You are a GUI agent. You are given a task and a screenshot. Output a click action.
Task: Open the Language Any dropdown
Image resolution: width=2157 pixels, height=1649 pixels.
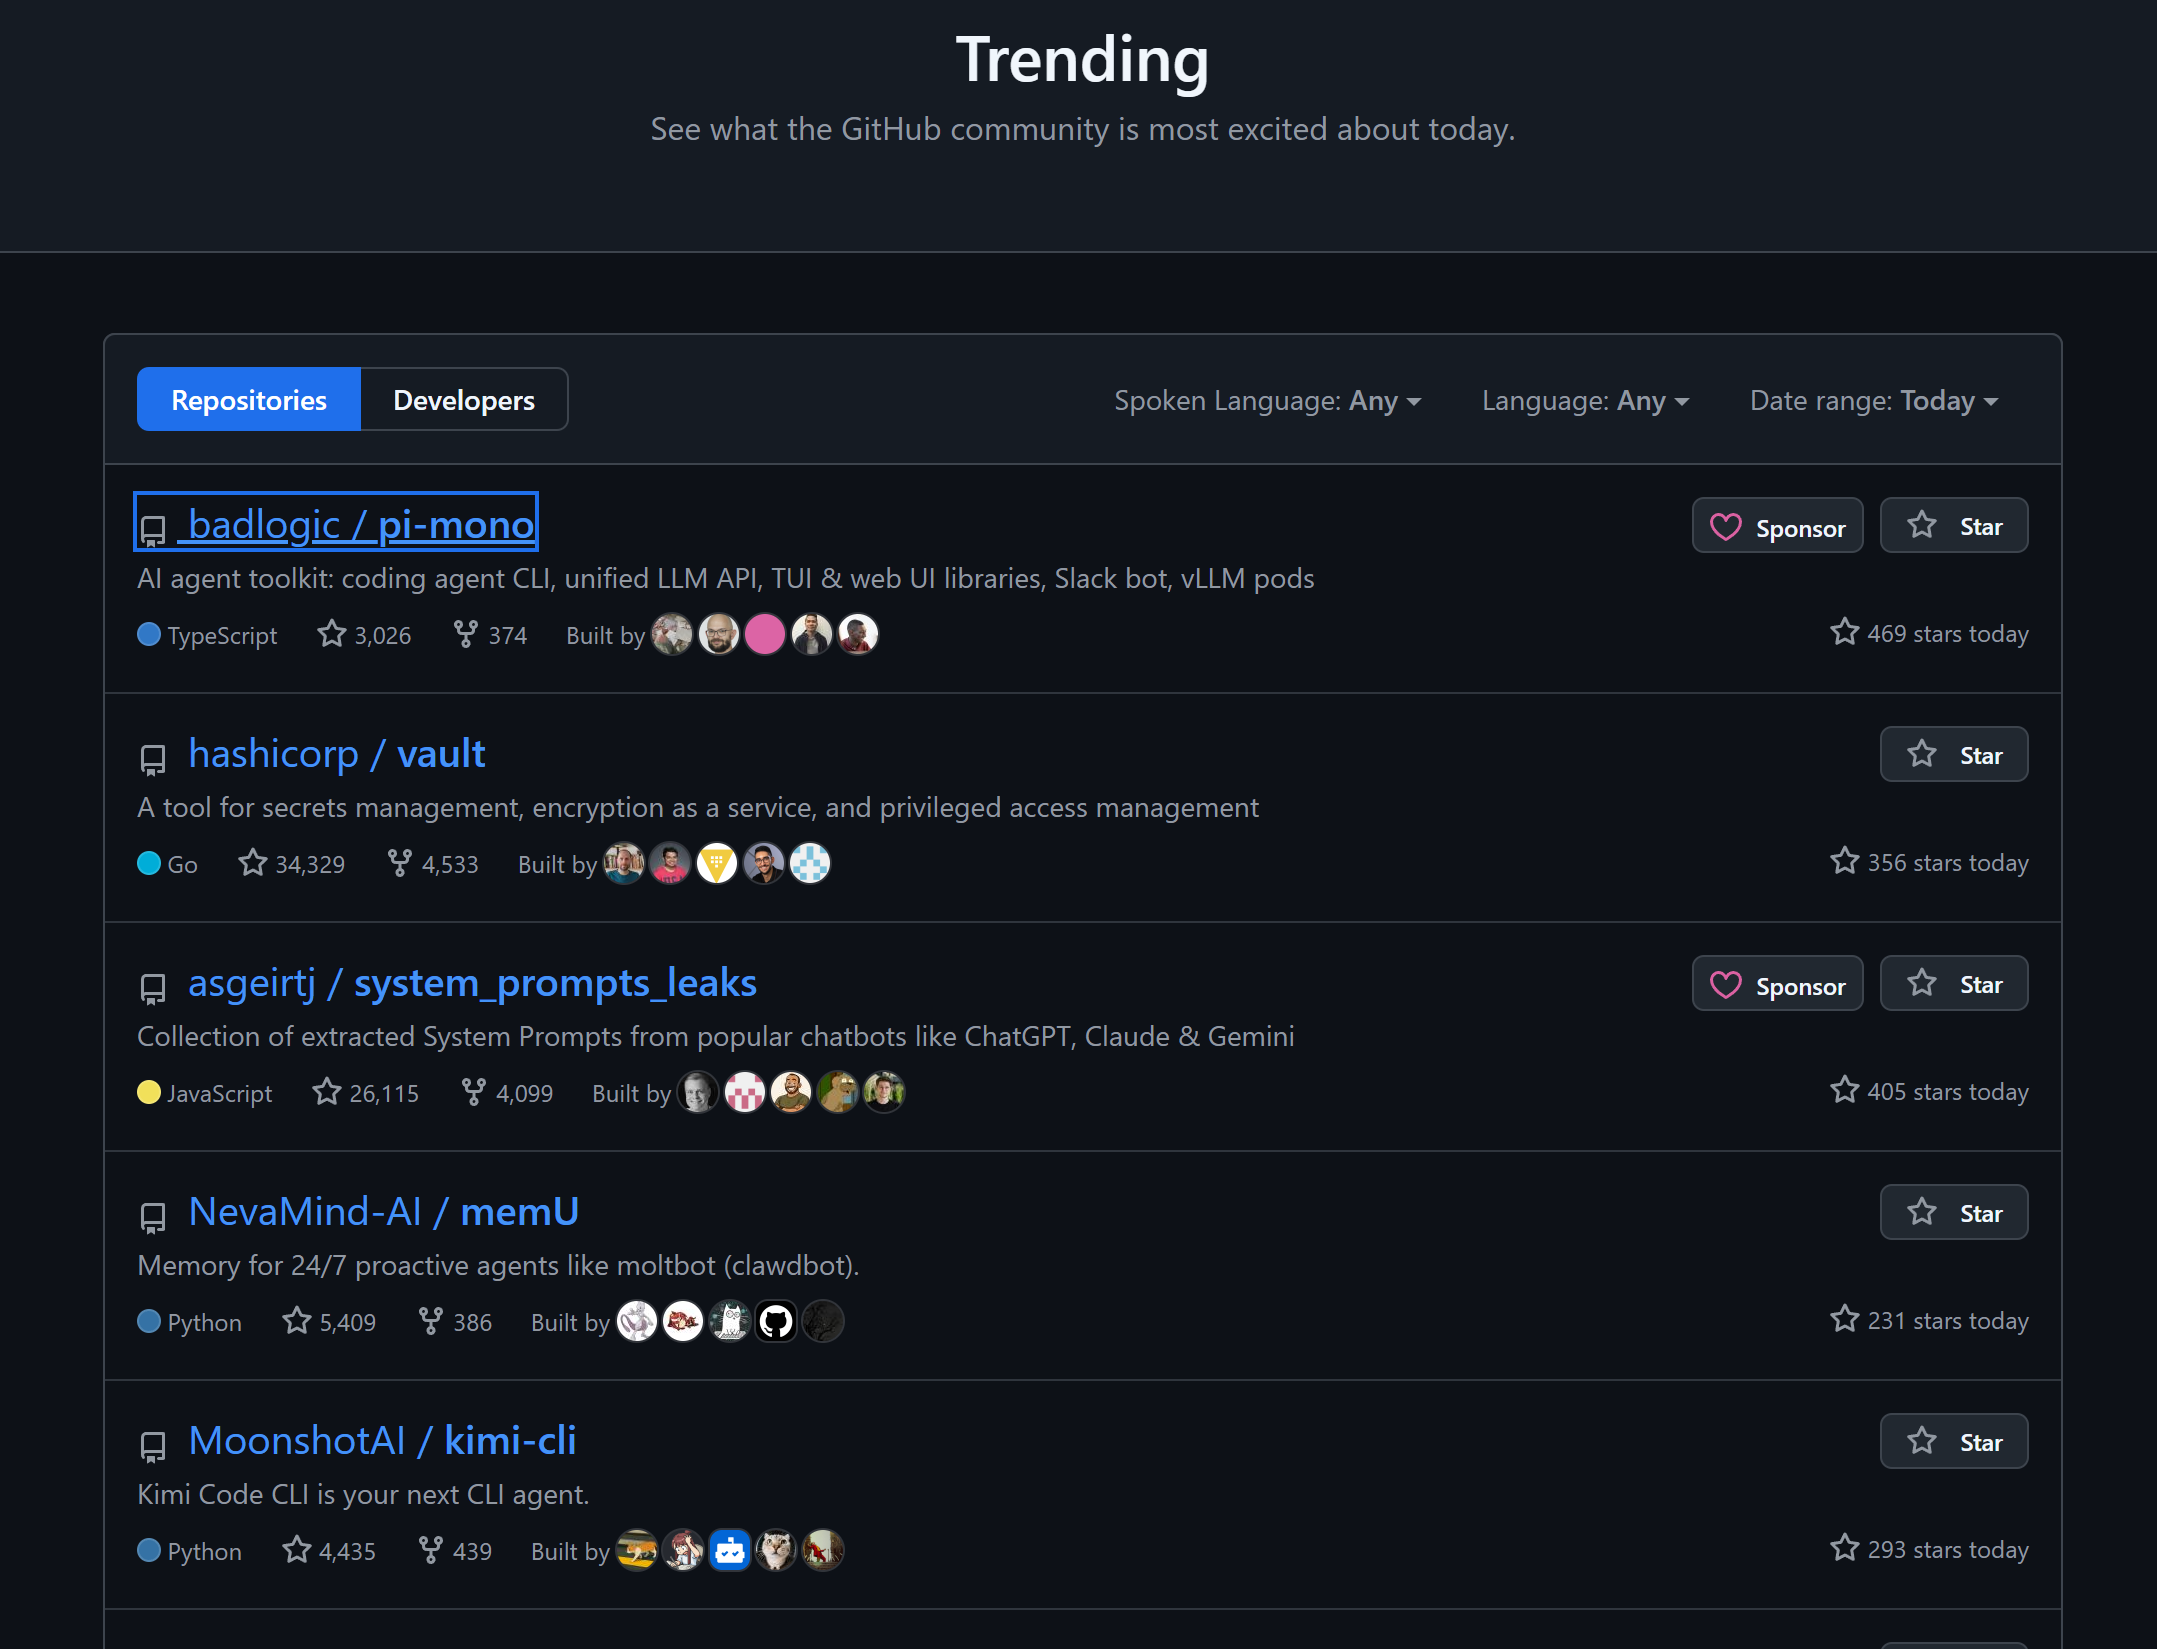pos(1585,401)
